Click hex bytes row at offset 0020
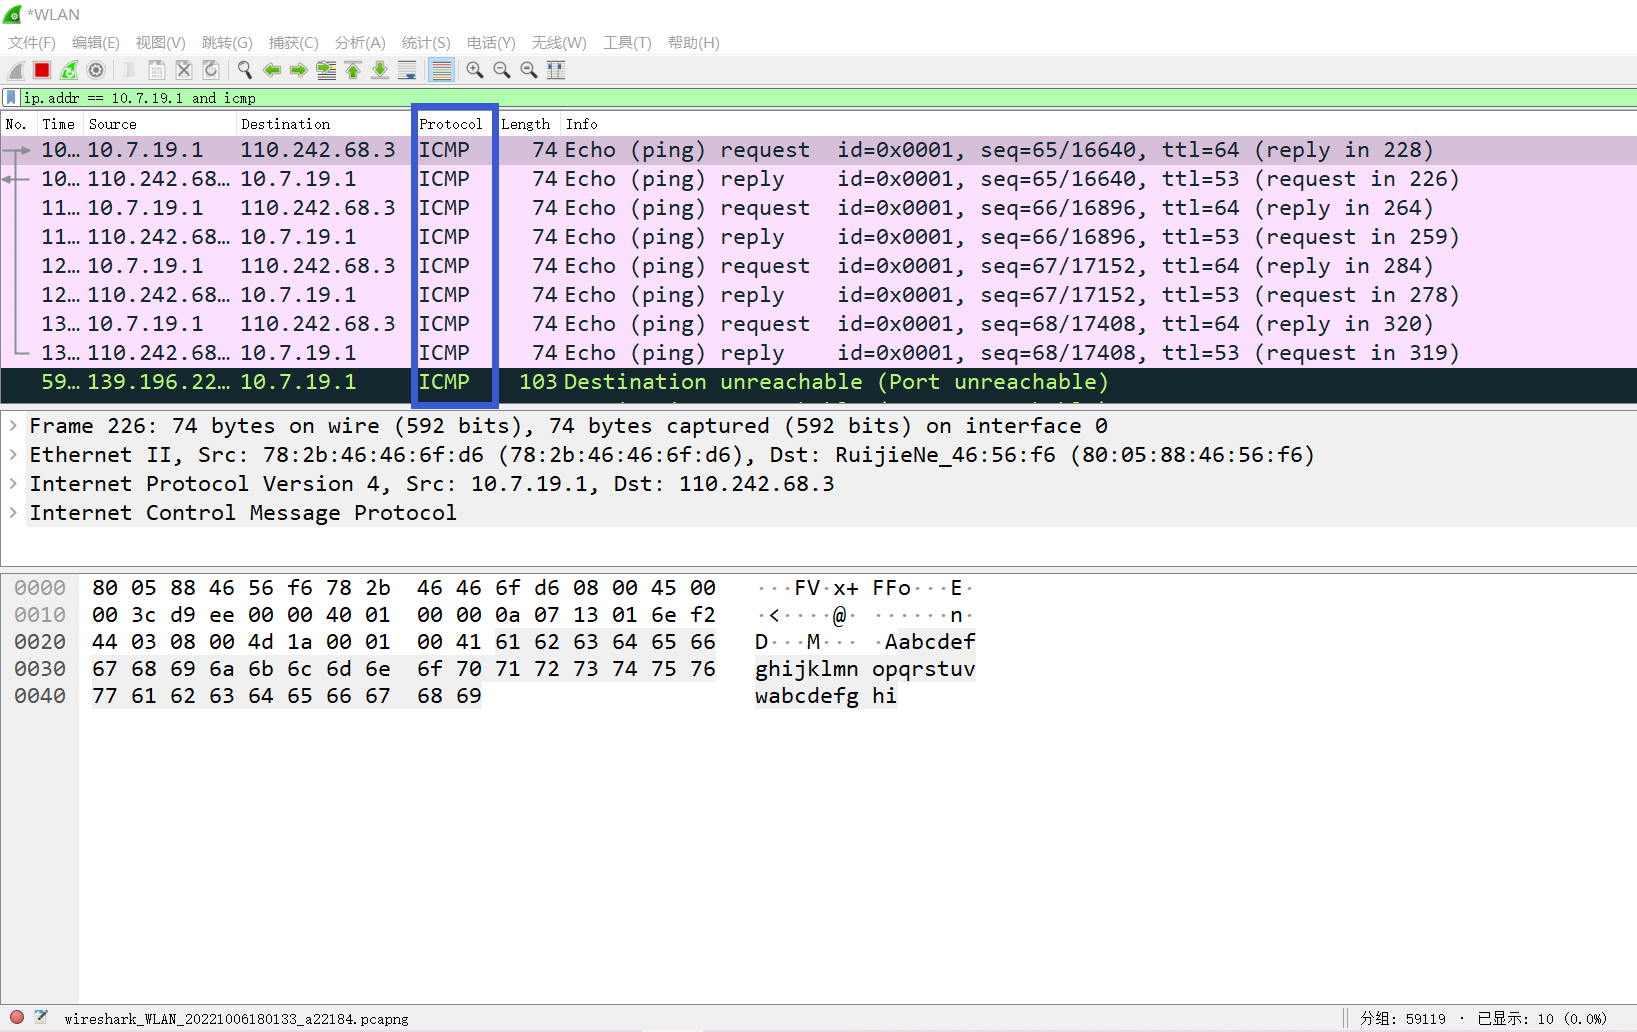This screenshot has height=1032, width=1637. pos(404,642)
